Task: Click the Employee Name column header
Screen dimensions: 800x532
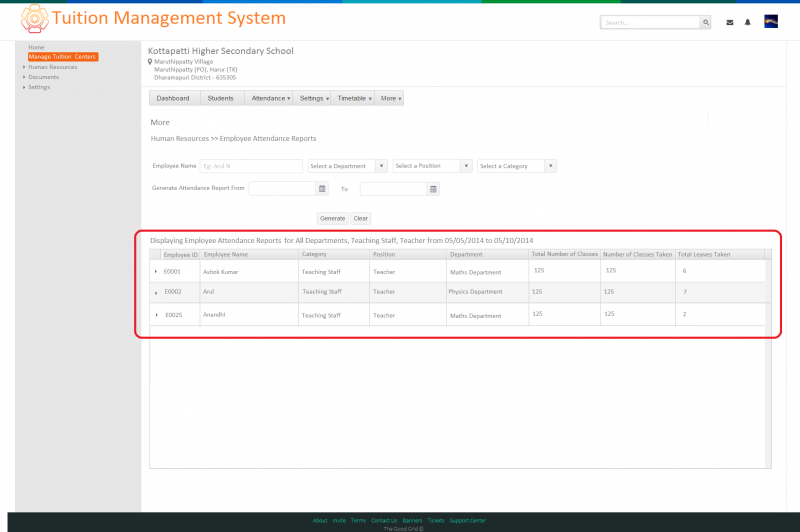Action: pos(249,255)
